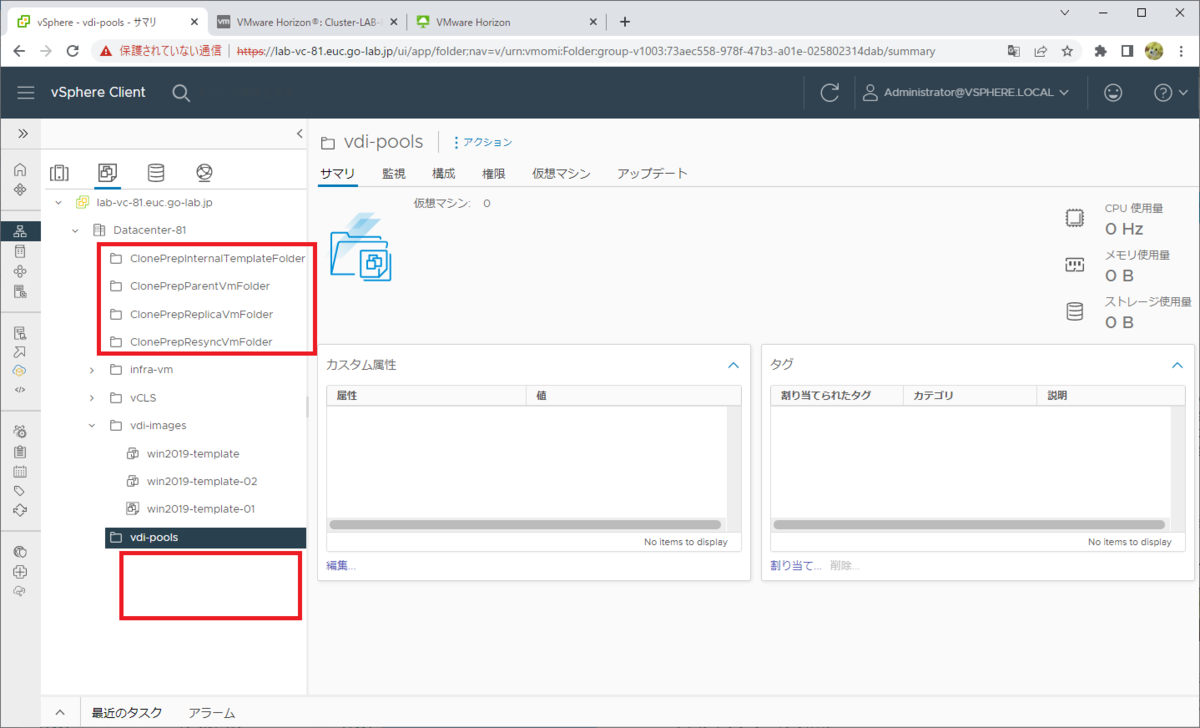Open the feedback smiley icon
Image resolution: width=1200 pixels, height=728 pixels.
1113,92
